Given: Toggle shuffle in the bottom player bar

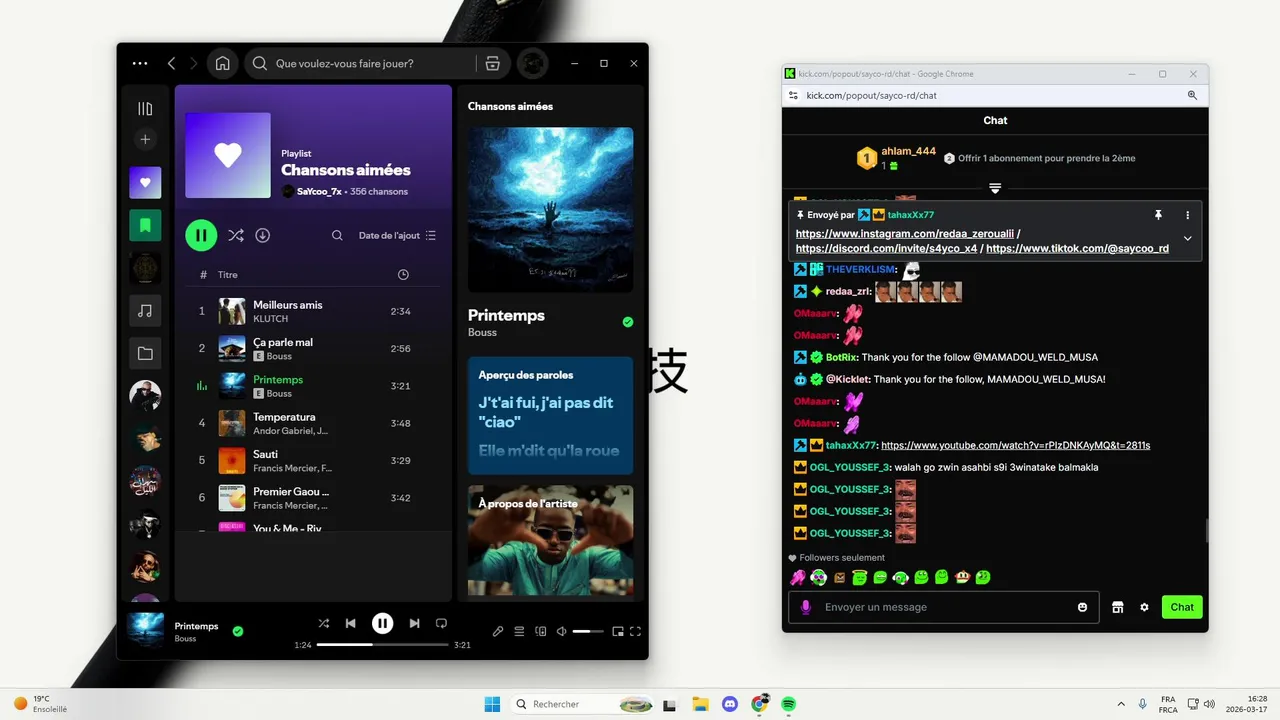Looking at the screenshot, I should pyautogui.click(x=323, y=623).
